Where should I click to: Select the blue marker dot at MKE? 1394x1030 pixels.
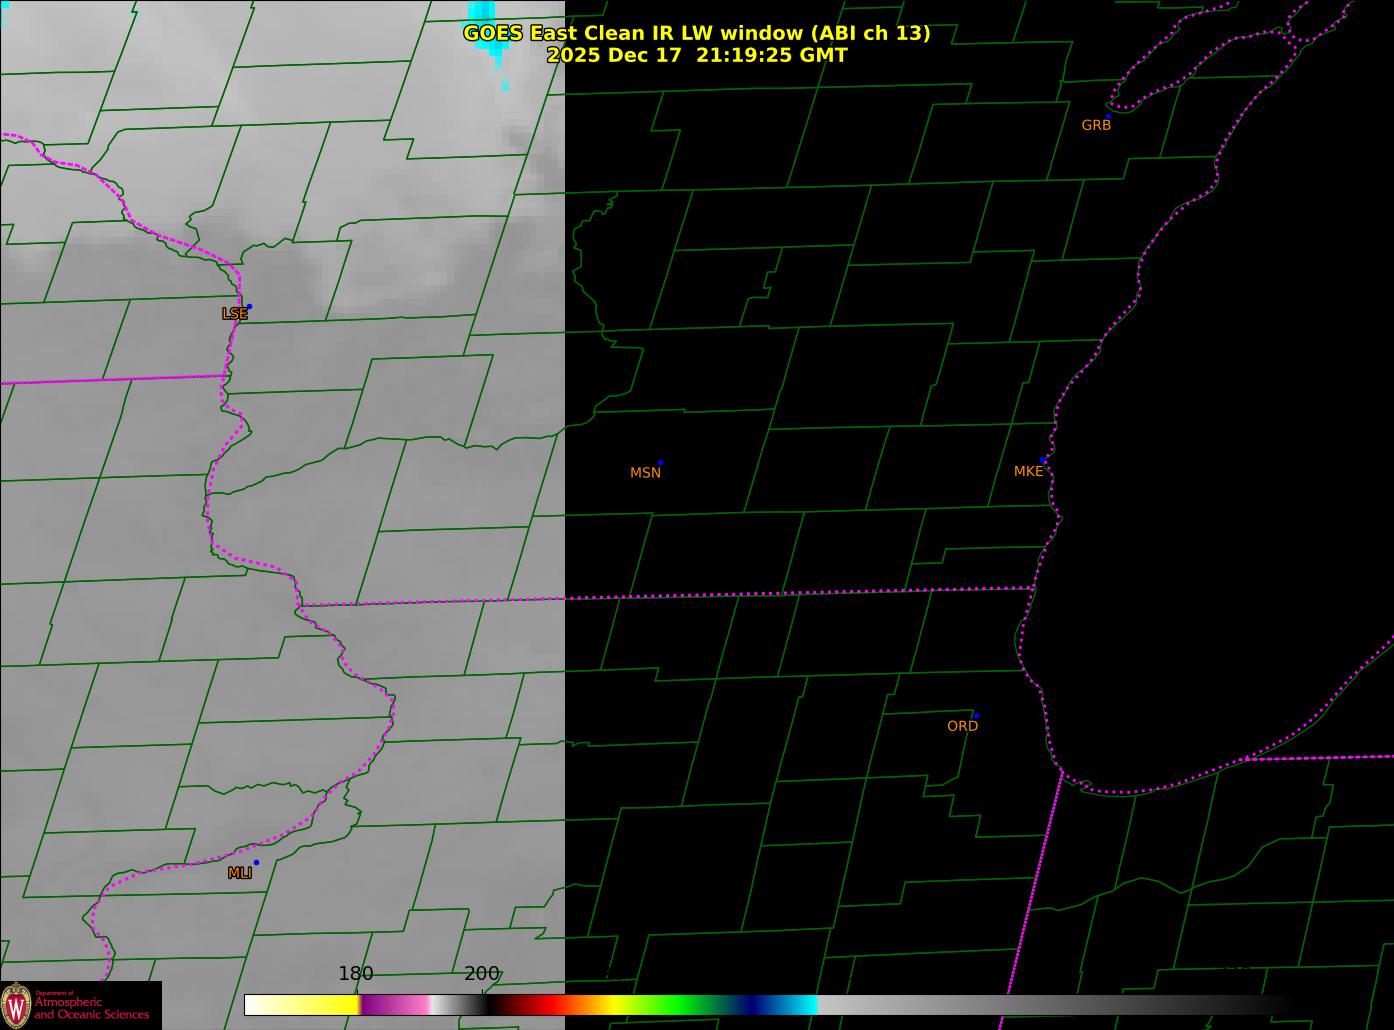tap(1043, 461)
